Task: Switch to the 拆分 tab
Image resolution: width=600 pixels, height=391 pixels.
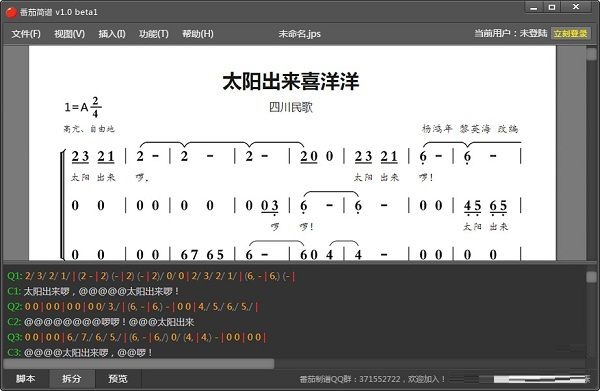Action: click(72, 379)
